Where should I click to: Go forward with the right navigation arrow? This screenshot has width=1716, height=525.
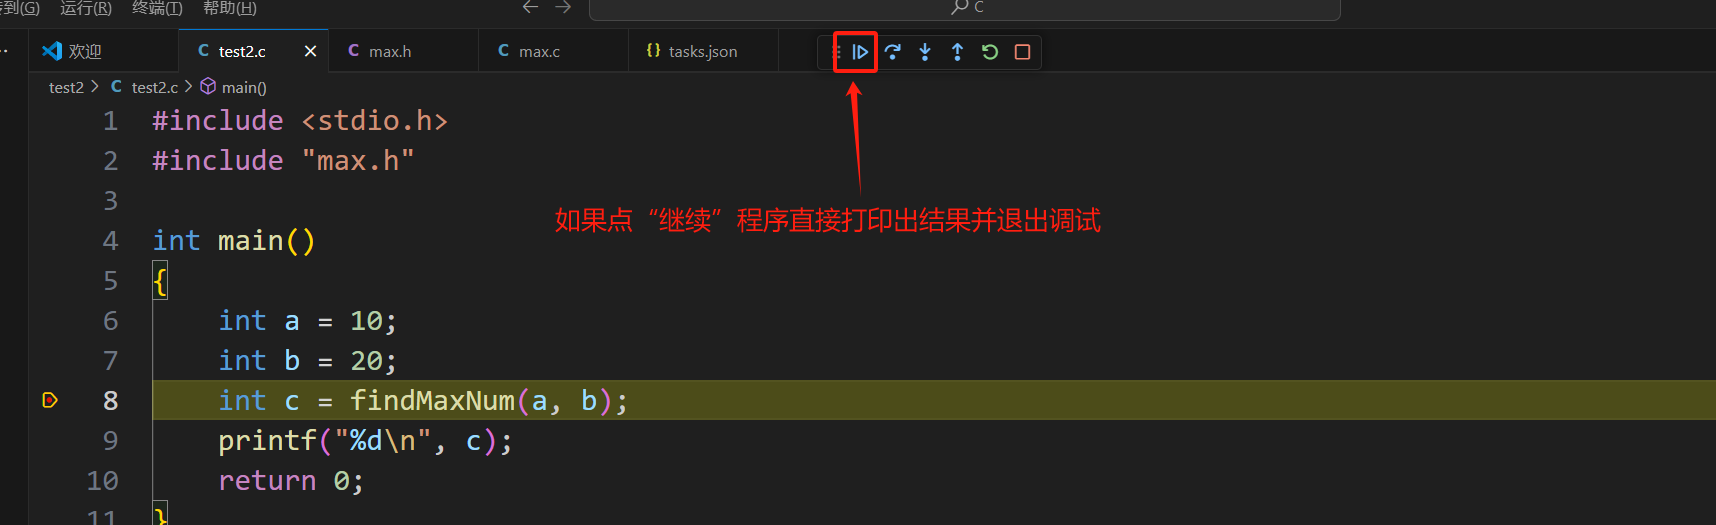[x=564, y=7]
